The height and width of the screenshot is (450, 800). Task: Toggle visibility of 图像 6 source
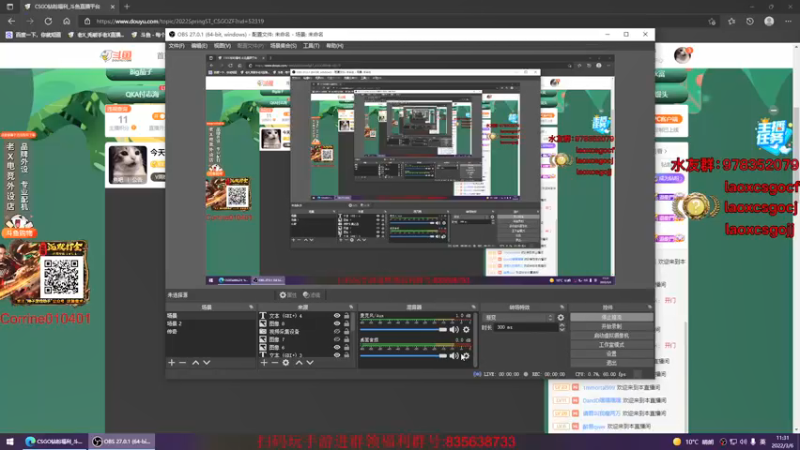337,347
